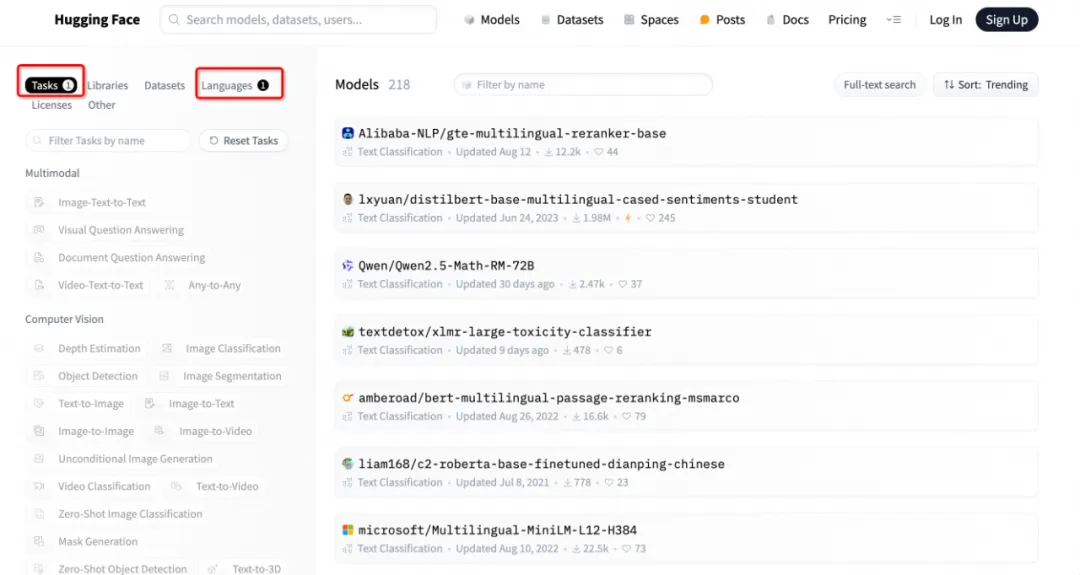Click the textdetox model avatar icon

[348, 332]
